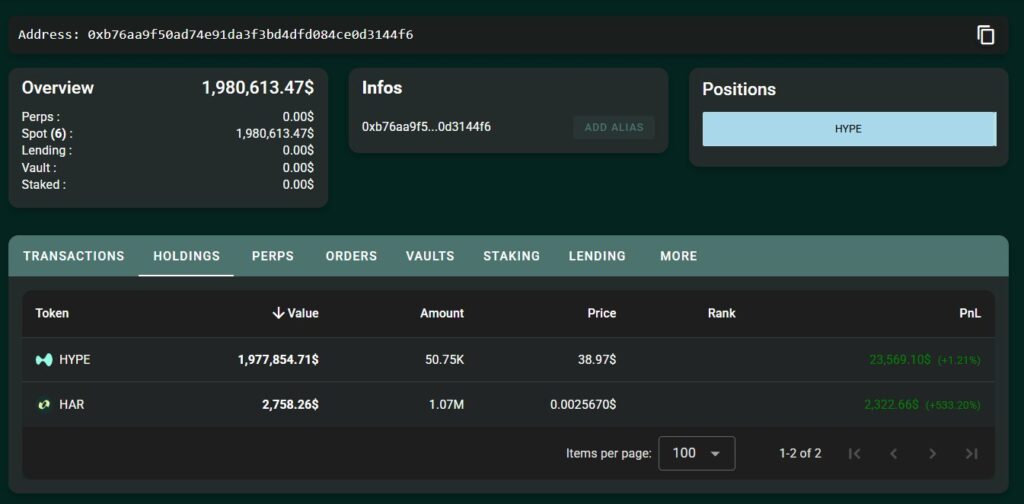Go to previous page chevron

pyautogui.click(x=893, y=453)
